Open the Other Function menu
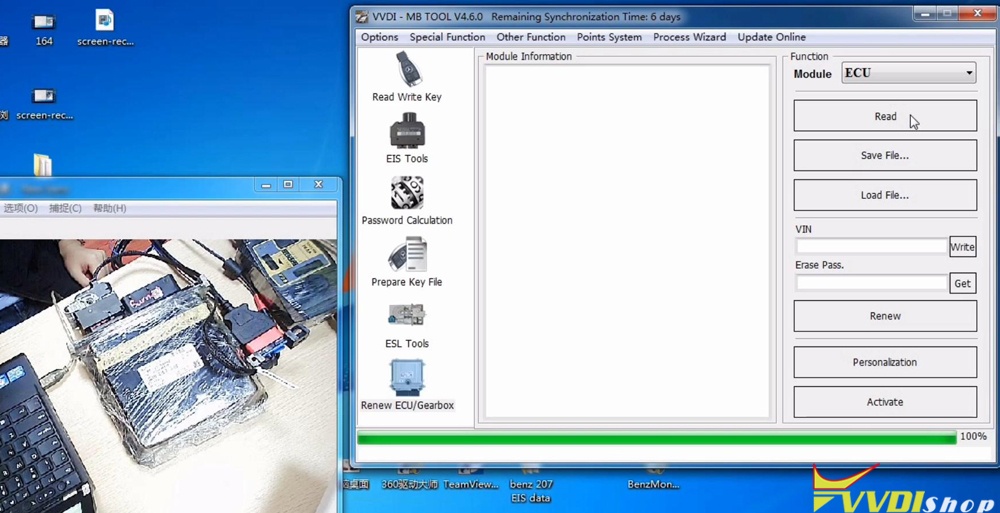This screenshot has width=1000, height=513. tap(531, 37)
